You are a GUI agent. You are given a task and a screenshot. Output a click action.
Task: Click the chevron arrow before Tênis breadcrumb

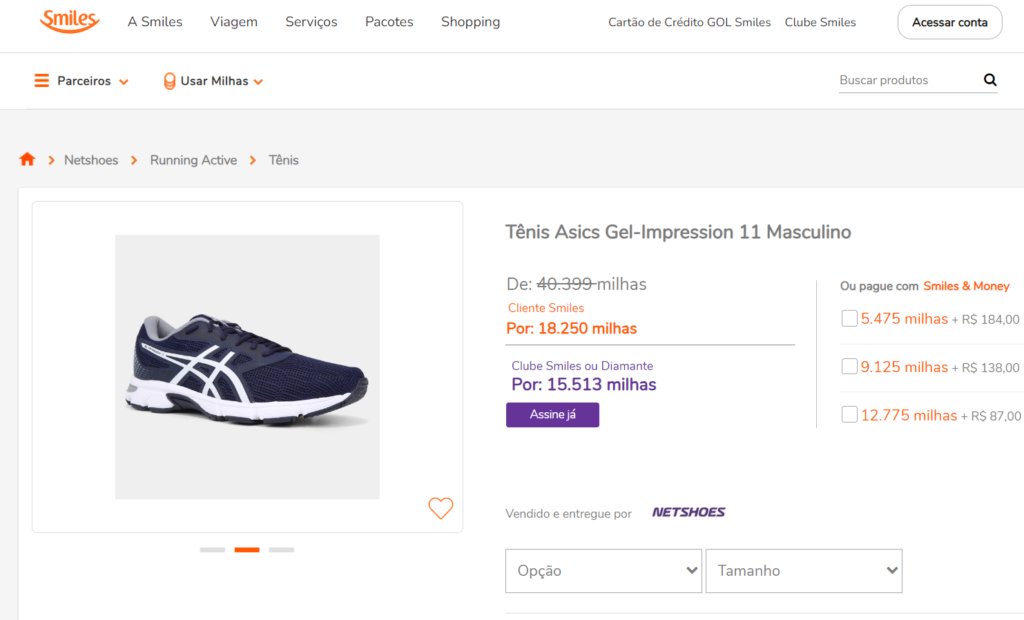click(x=253, y=160)
